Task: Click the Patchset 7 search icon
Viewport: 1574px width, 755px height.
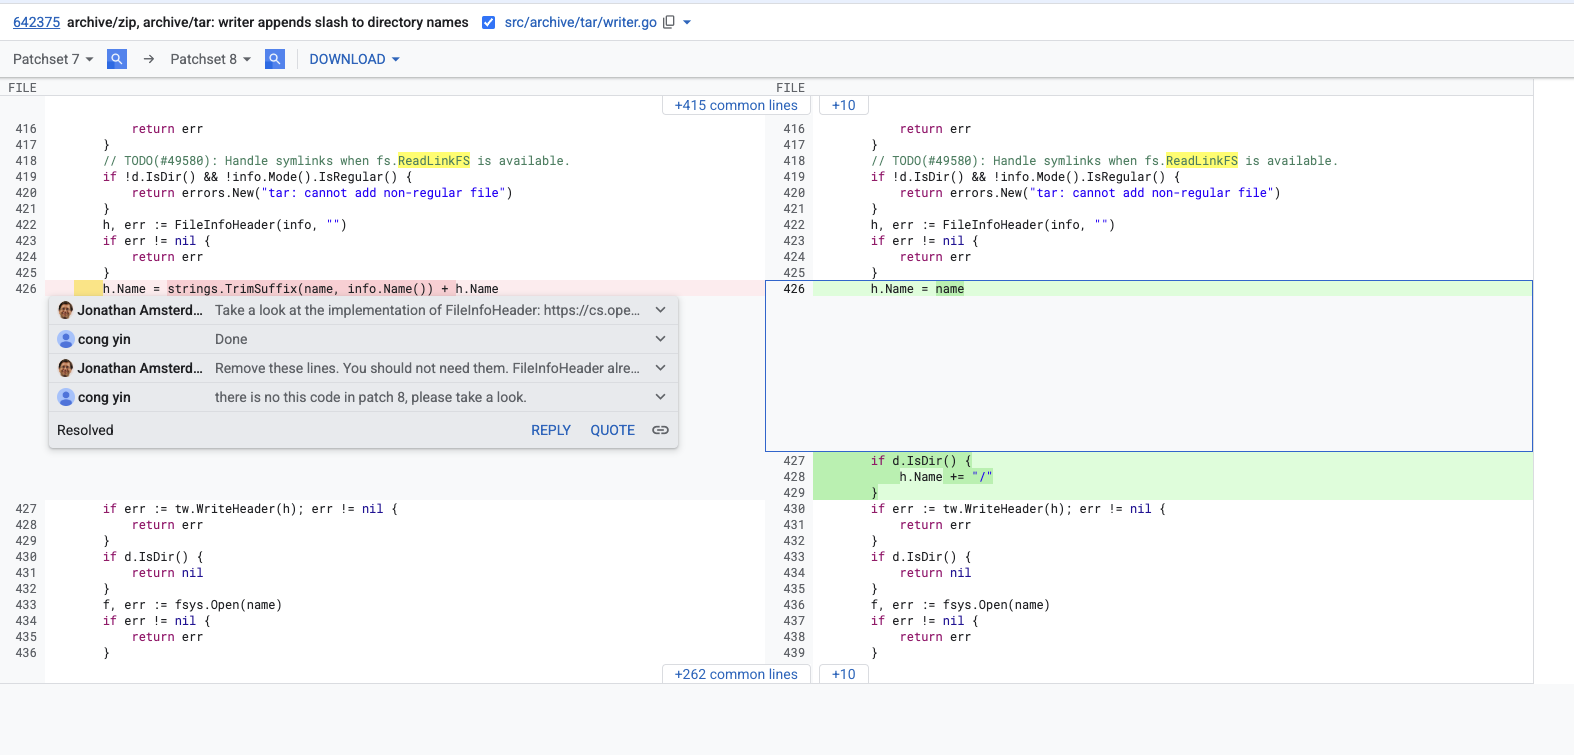Action: tap(117, 59)
